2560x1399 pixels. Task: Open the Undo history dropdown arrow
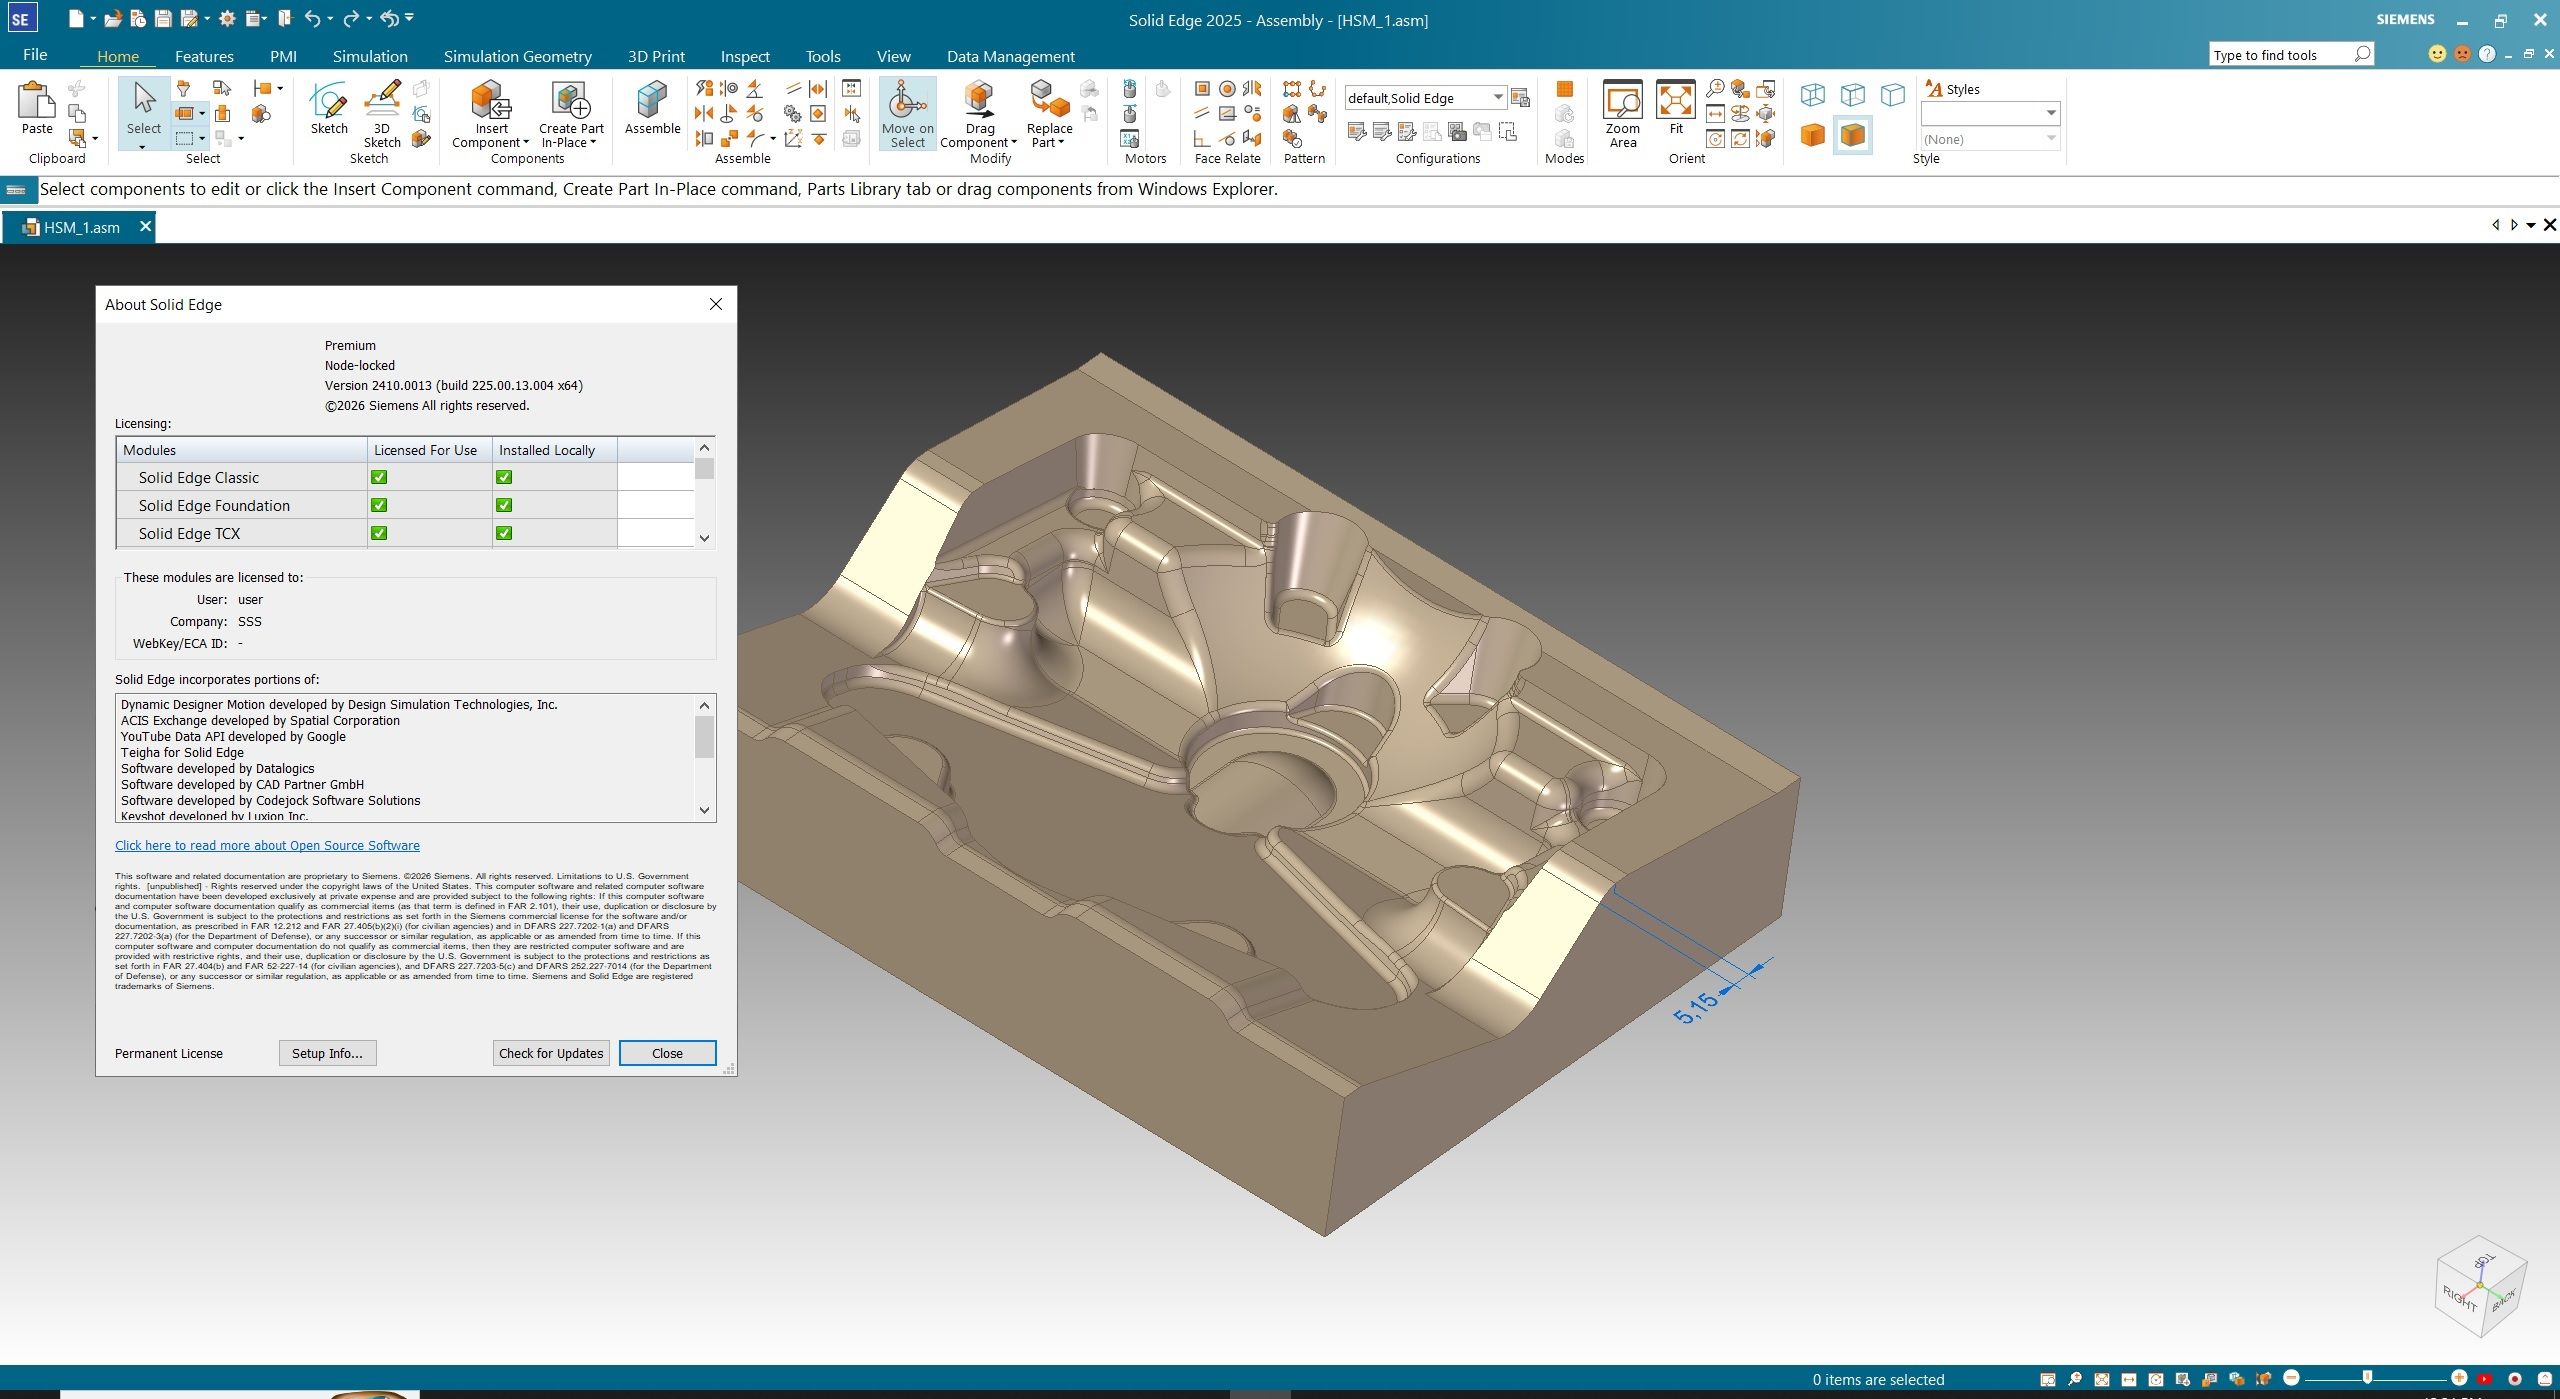coord(330,18)
